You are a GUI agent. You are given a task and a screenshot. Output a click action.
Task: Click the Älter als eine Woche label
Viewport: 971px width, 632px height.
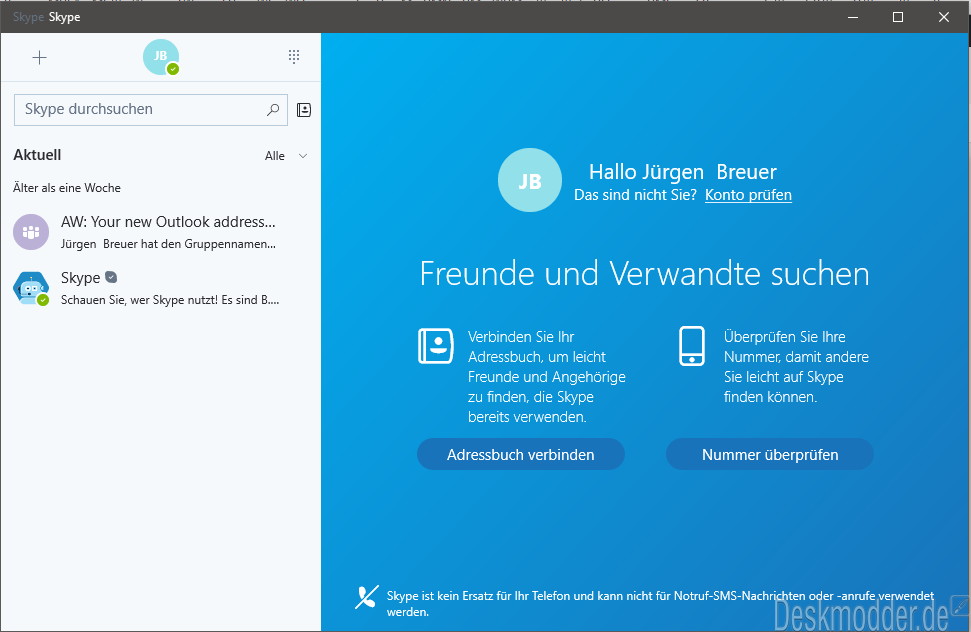(67, 188)
